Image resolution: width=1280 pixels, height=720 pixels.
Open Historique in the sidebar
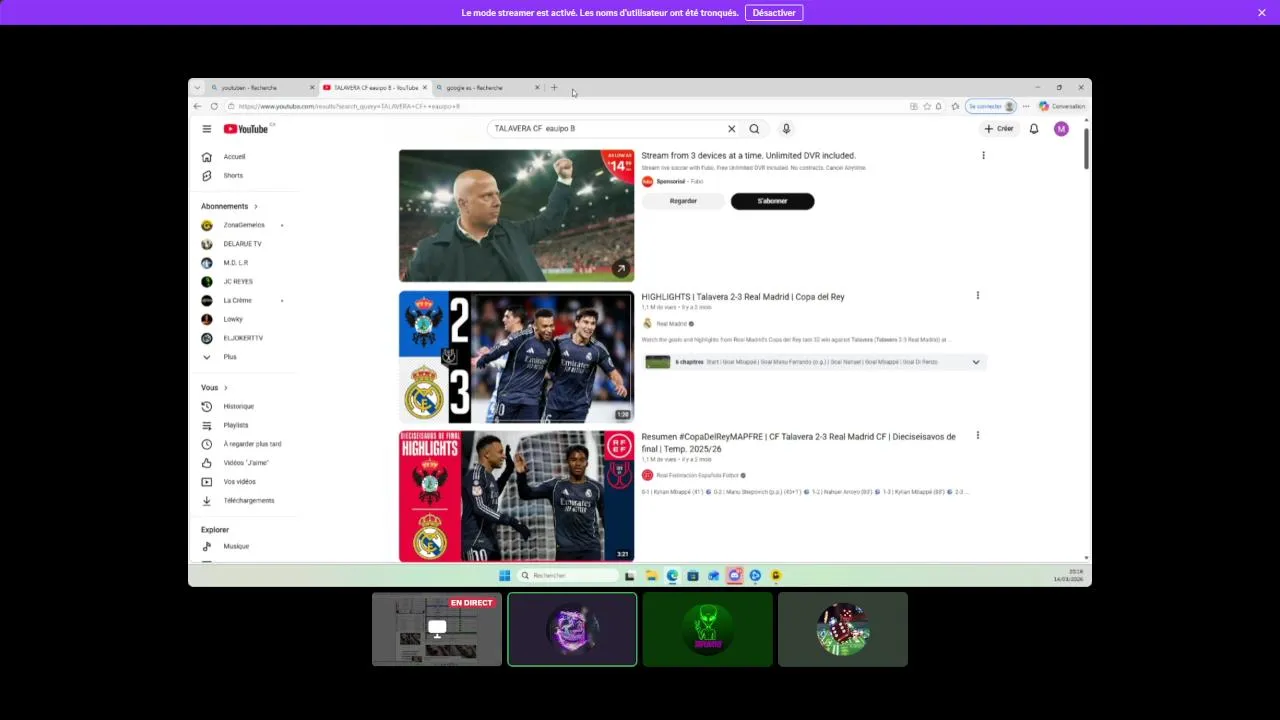(x=238, y=407)
